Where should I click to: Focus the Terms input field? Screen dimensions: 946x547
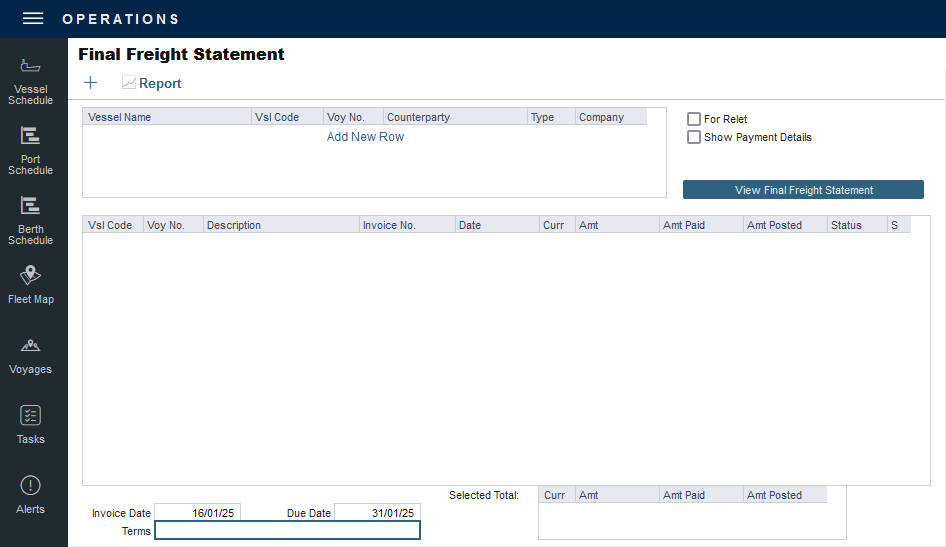287,531
